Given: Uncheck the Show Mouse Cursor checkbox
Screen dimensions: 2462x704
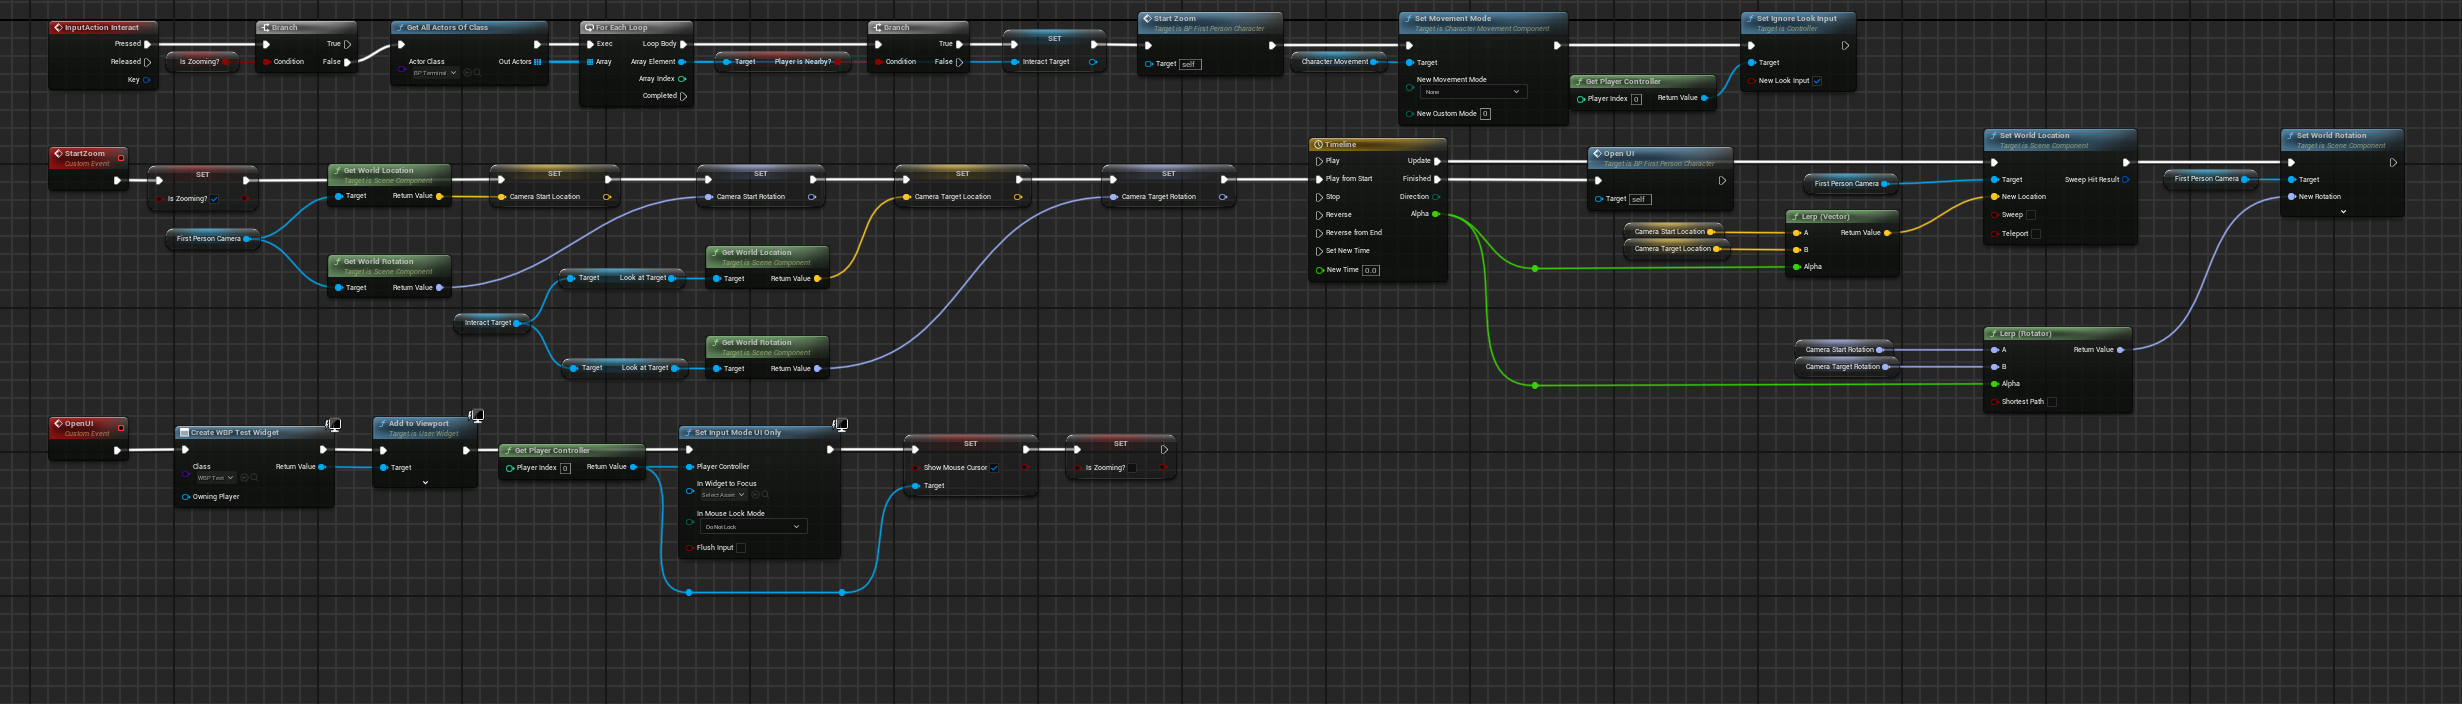Looking at the screenshot, I should (994, 468).
